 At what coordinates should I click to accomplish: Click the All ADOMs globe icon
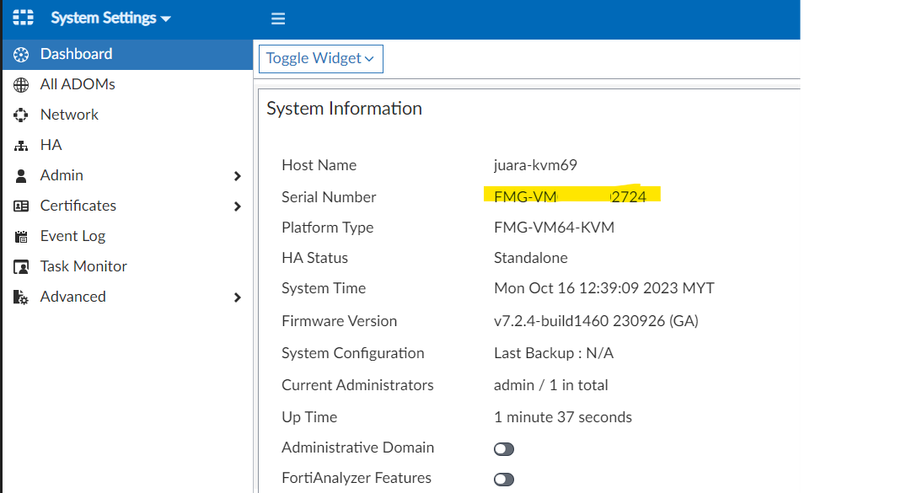tap(21, 85)
